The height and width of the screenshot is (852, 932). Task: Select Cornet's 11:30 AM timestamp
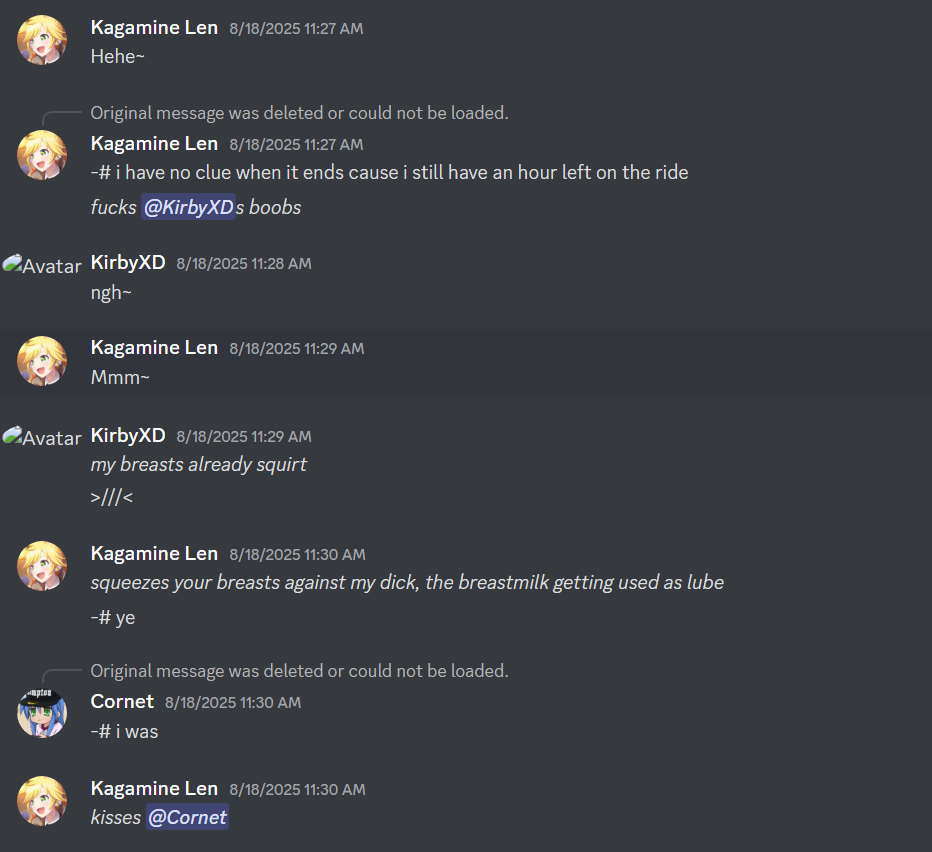coord(233,703)
